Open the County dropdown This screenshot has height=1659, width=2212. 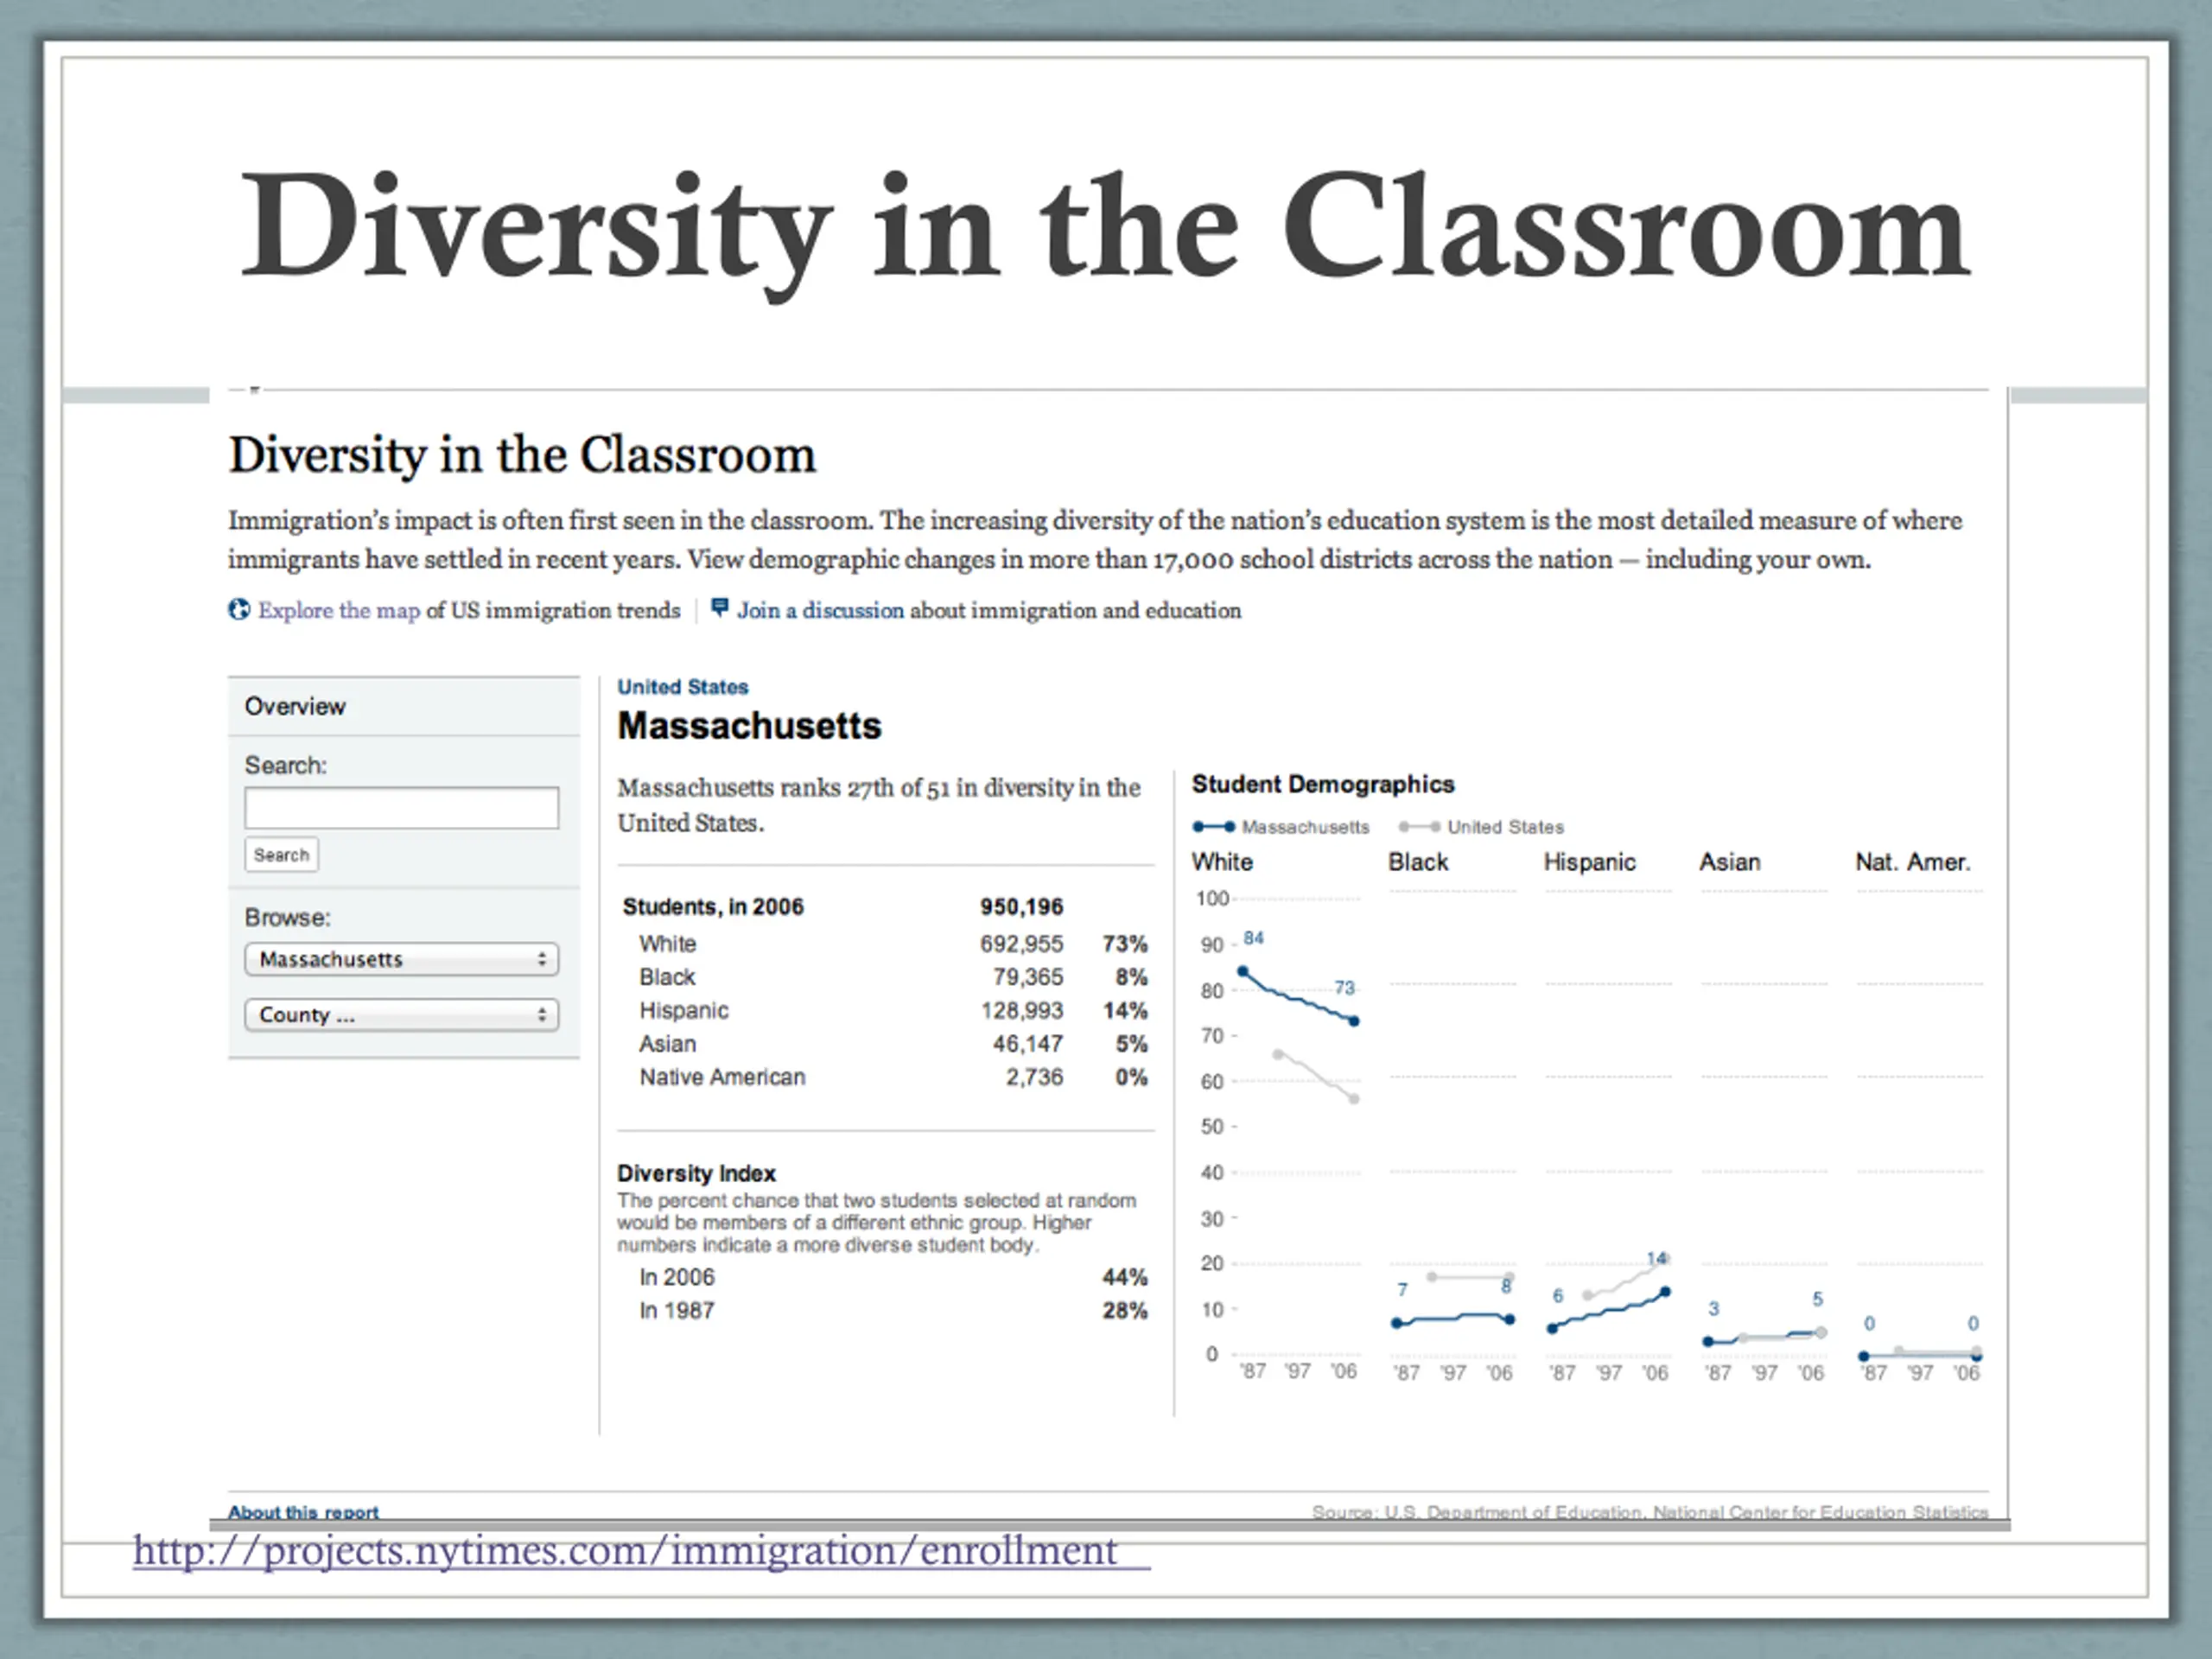tap(401, 1015)
